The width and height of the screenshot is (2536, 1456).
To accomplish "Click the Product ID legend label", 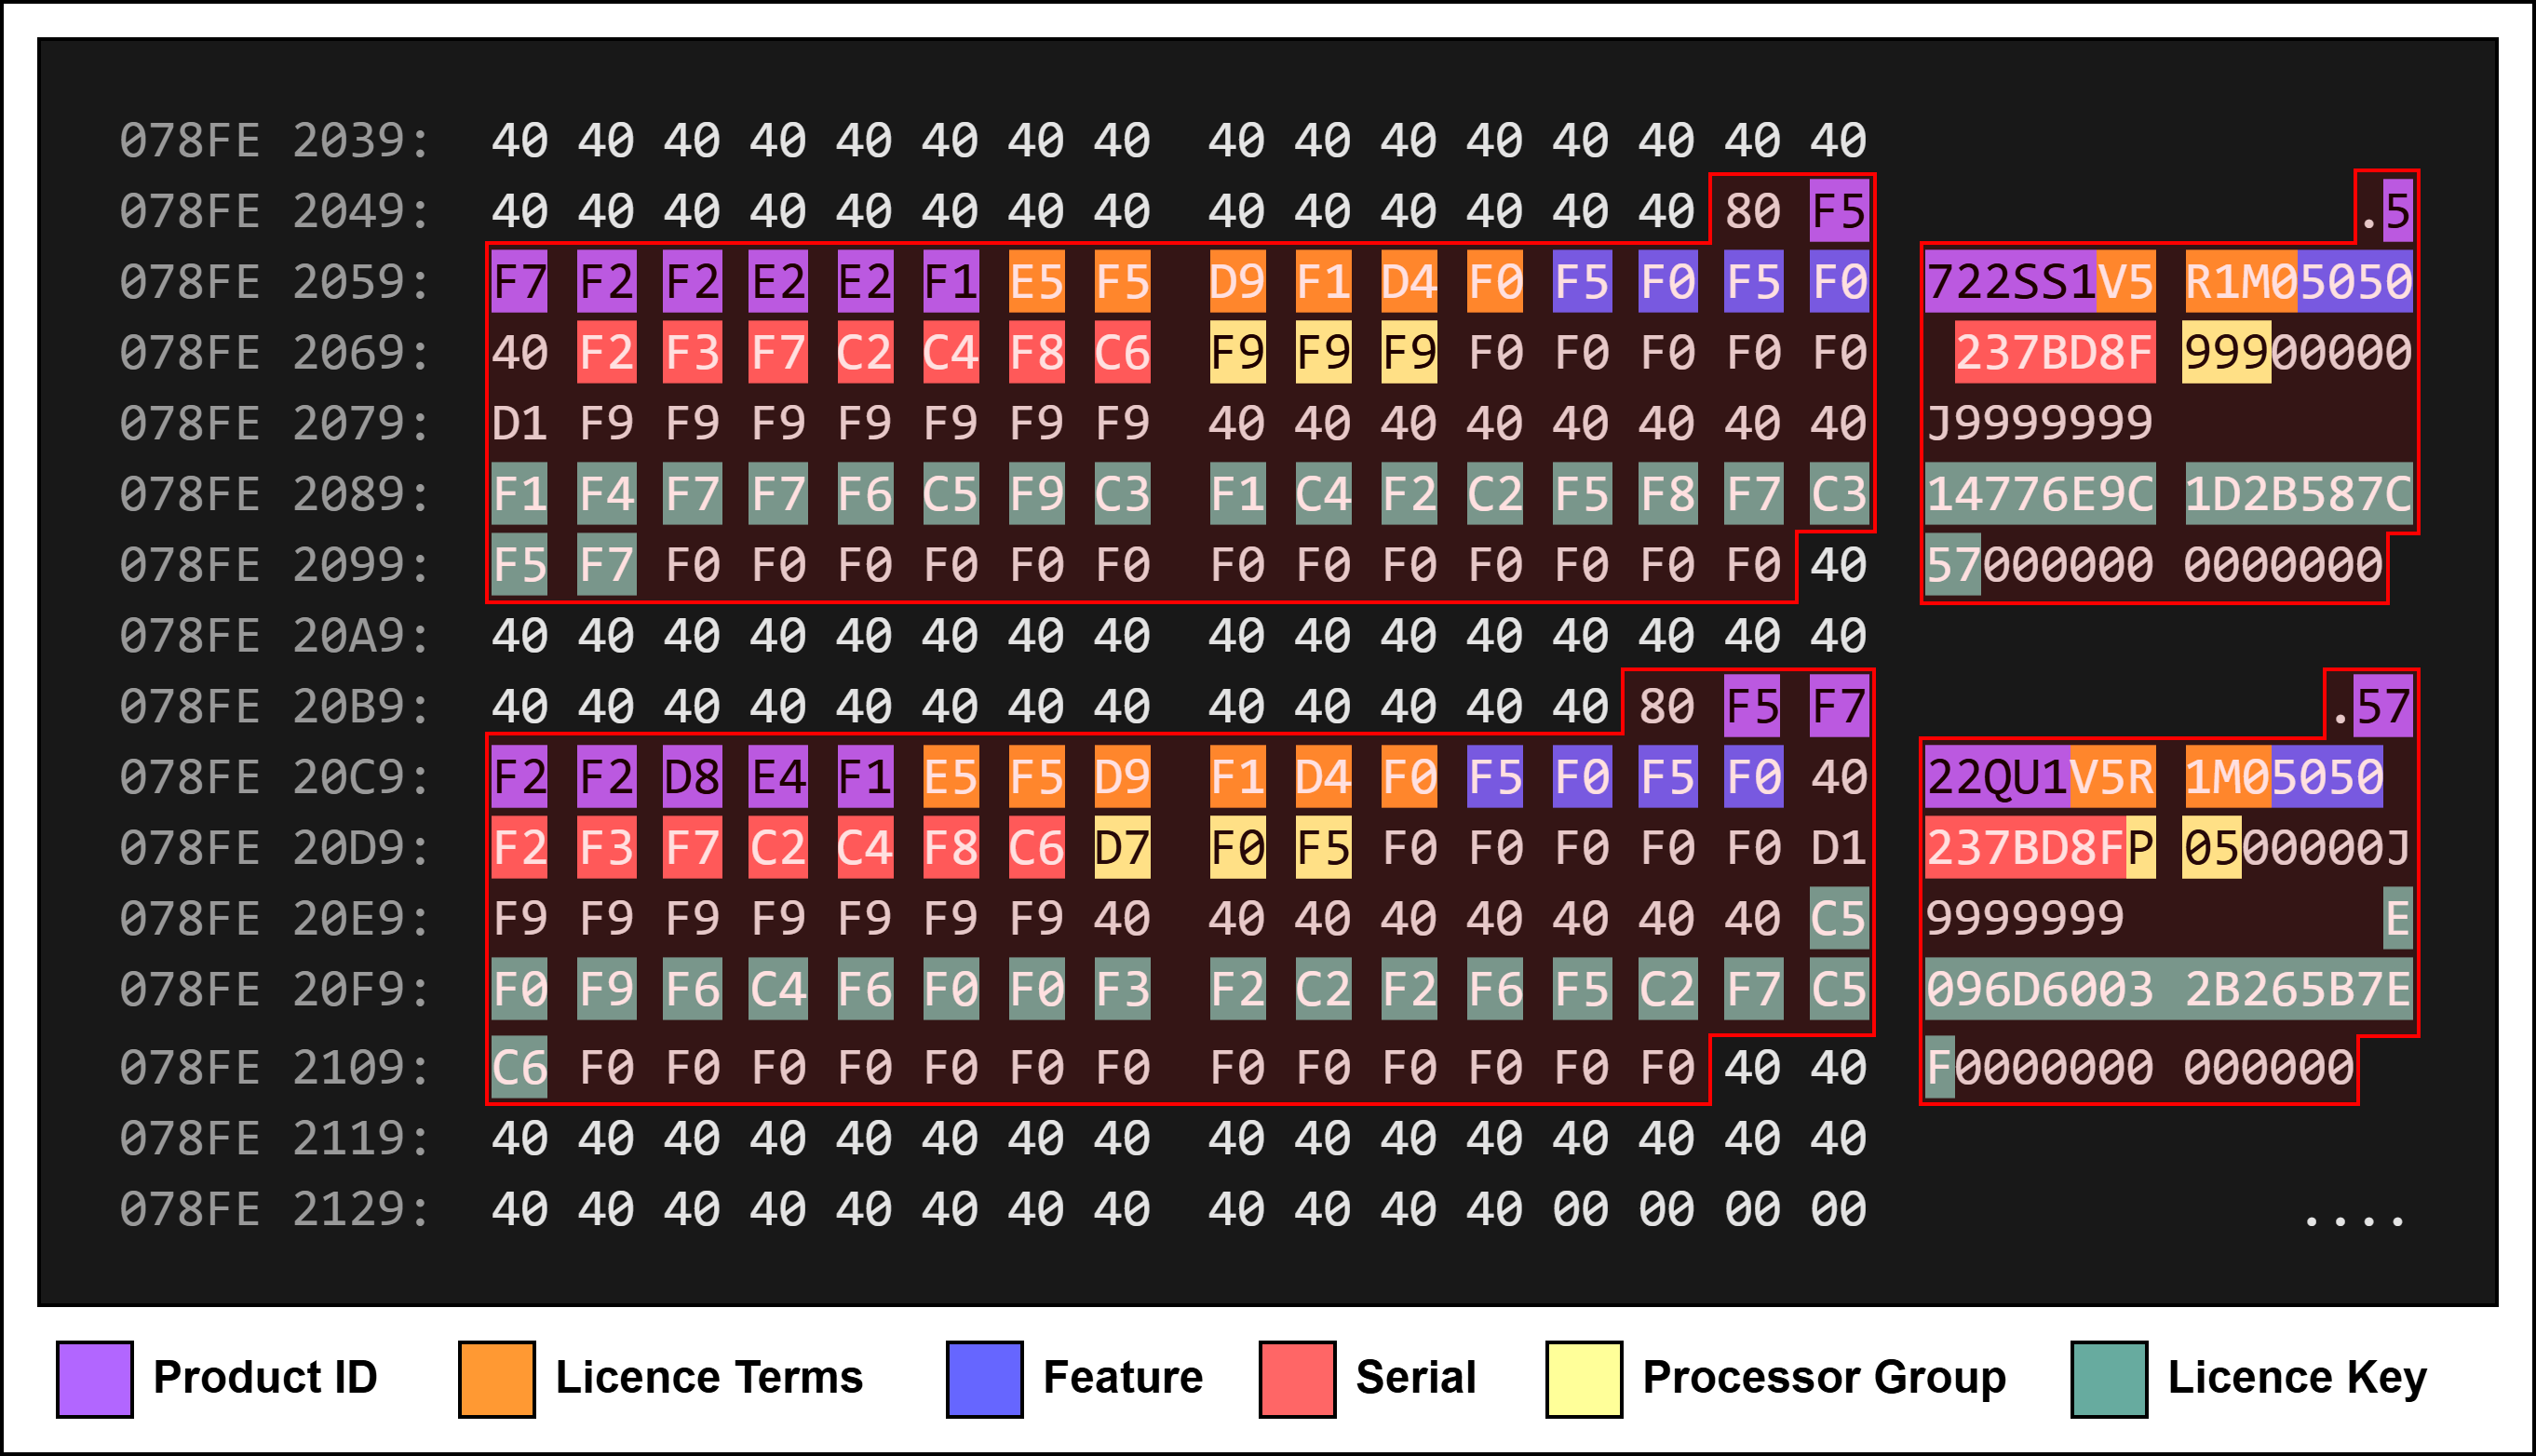I will (x=265, y=1377).
